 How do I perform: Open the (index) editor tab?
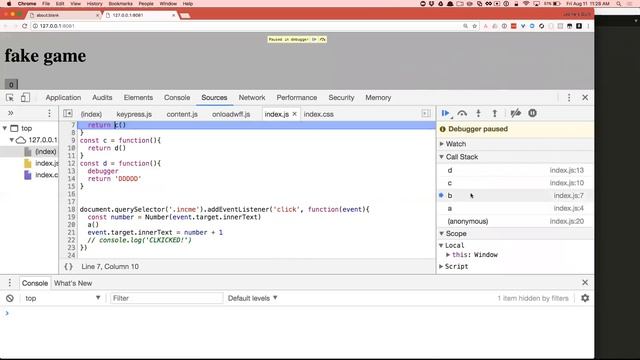tap(91, 114)
